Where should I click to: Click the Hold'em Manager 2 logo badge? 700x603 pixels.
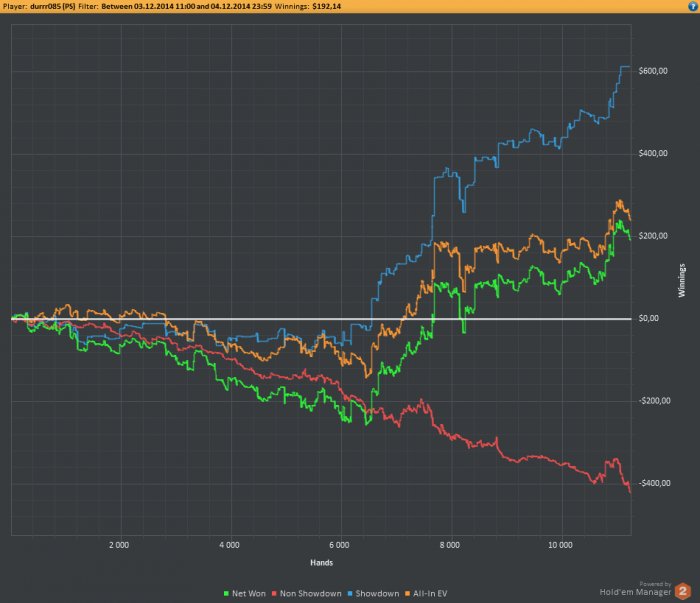point(682,591)
